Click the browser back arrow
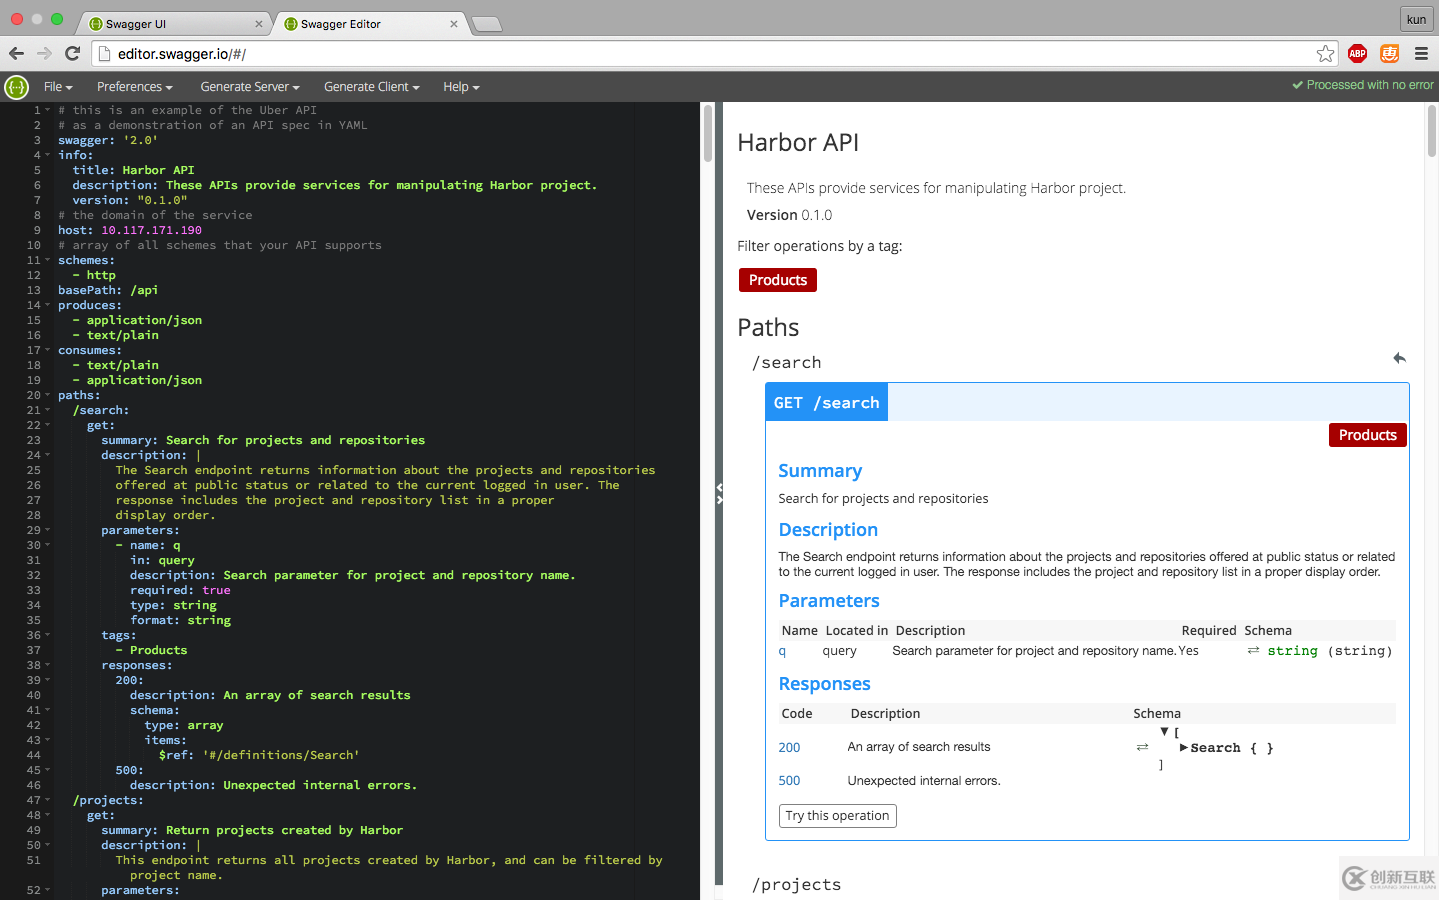This screenshot has height=900, width=1439. click(x=16, y=53)
